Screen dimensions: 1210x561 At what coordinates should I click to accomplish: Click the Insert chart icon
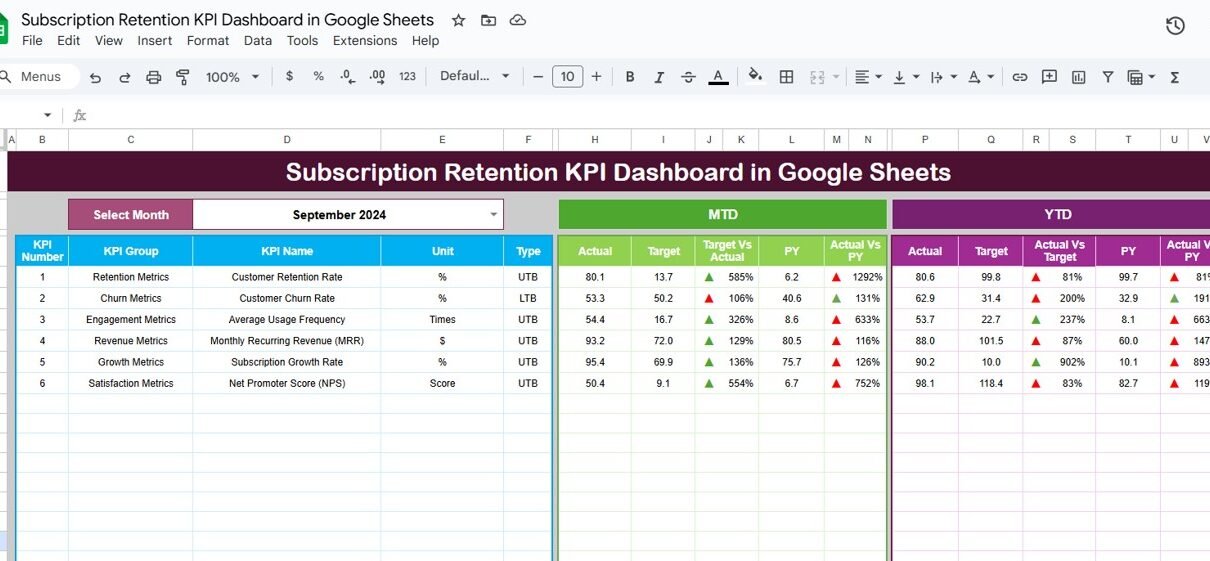click(x=1079, y=77)
